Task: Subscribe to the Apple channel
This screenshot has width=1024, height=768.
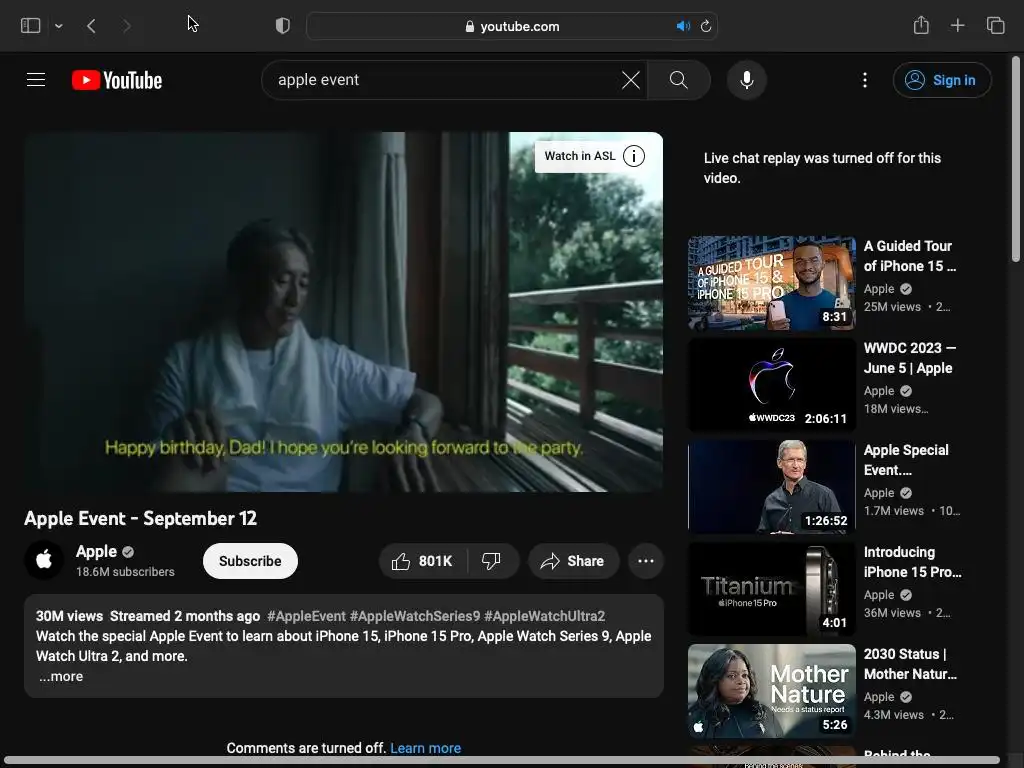Action: point(250,561)
